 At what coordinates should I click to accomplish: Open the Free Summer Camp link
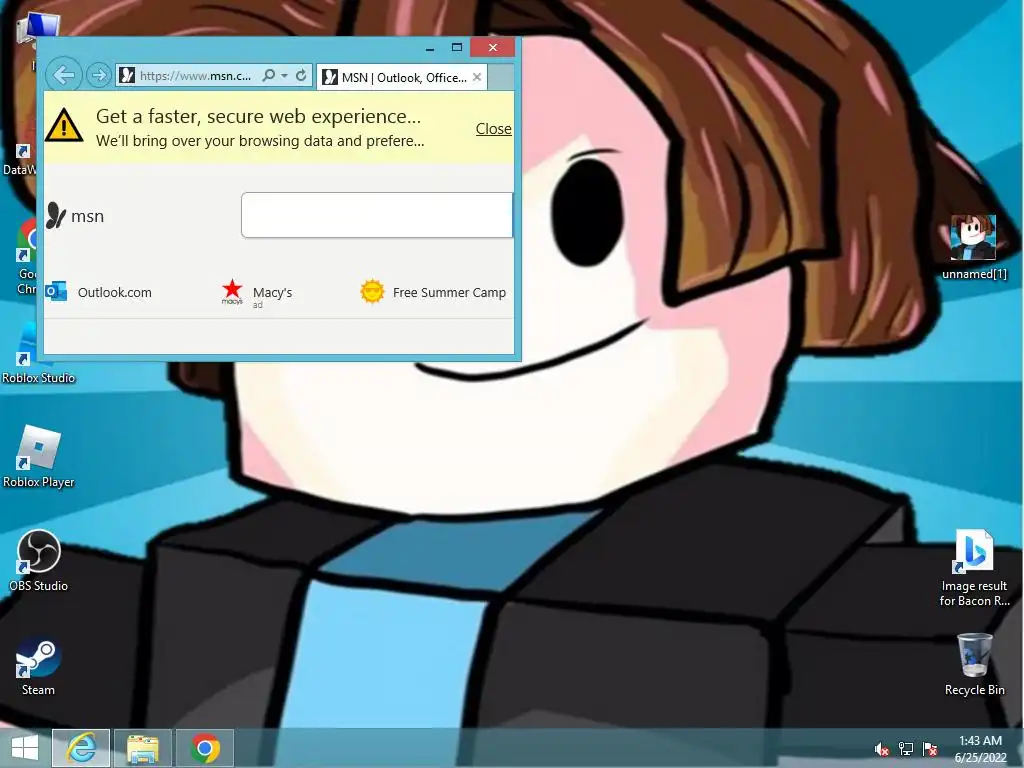click(449, 293)
